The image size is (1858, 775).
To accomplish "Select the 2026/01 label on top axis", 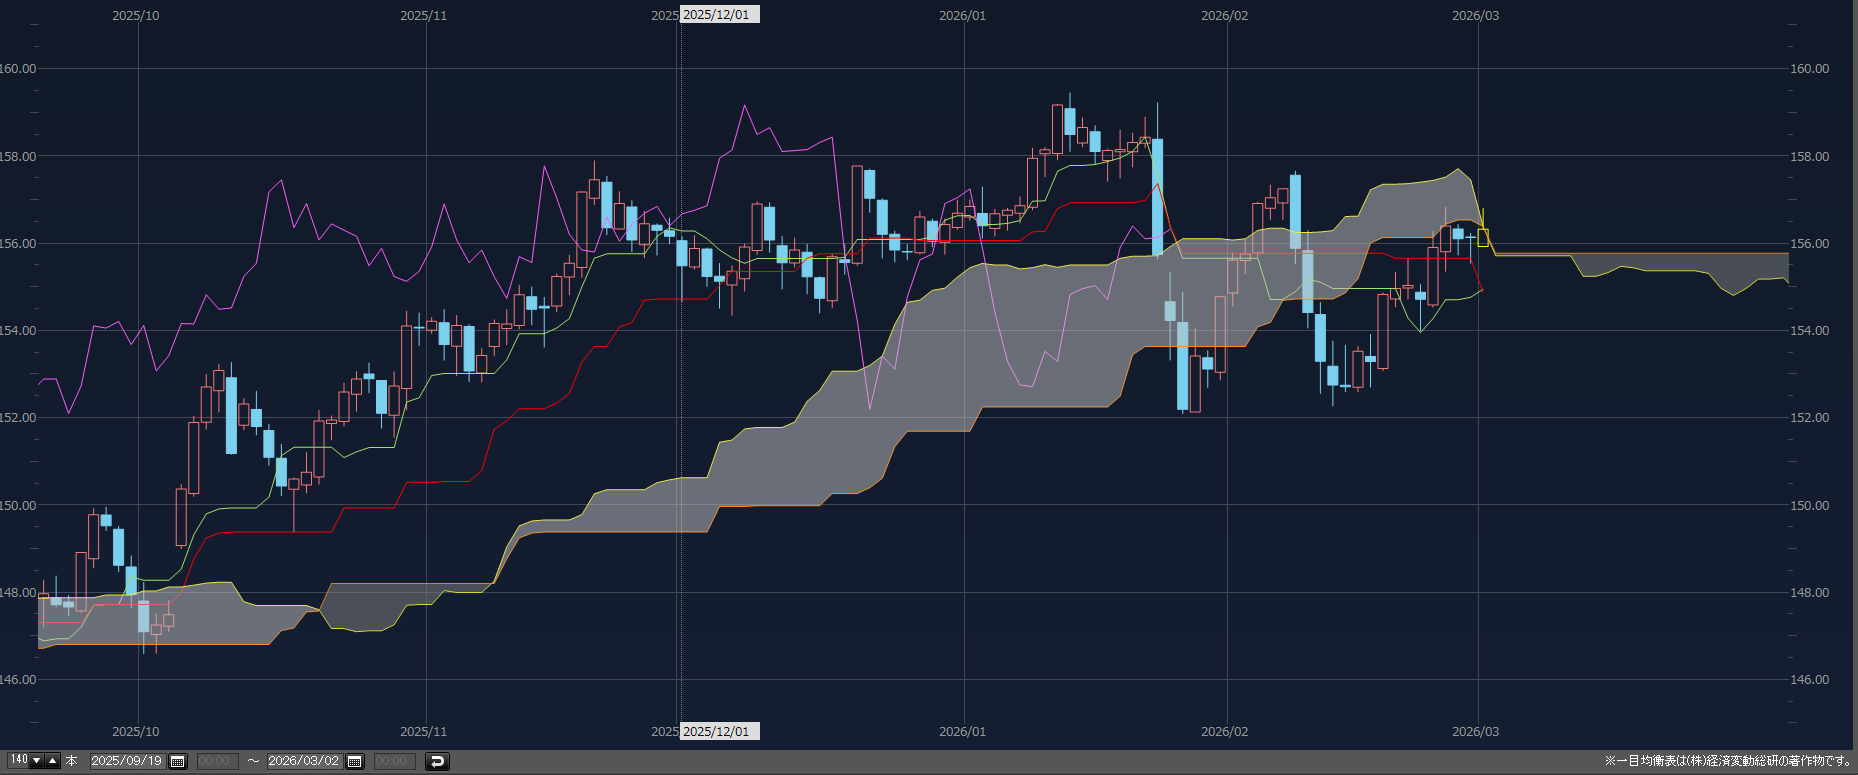I will [962, 15].
